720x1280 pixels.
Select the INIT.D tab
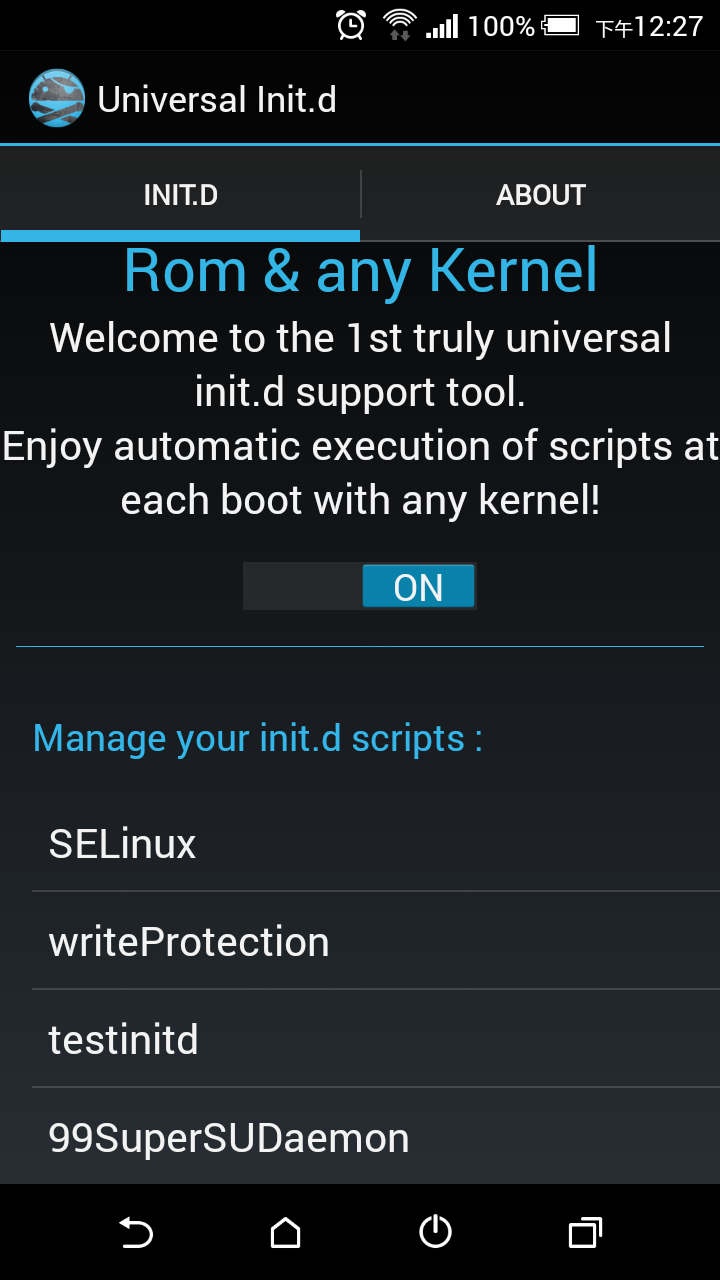180,195
